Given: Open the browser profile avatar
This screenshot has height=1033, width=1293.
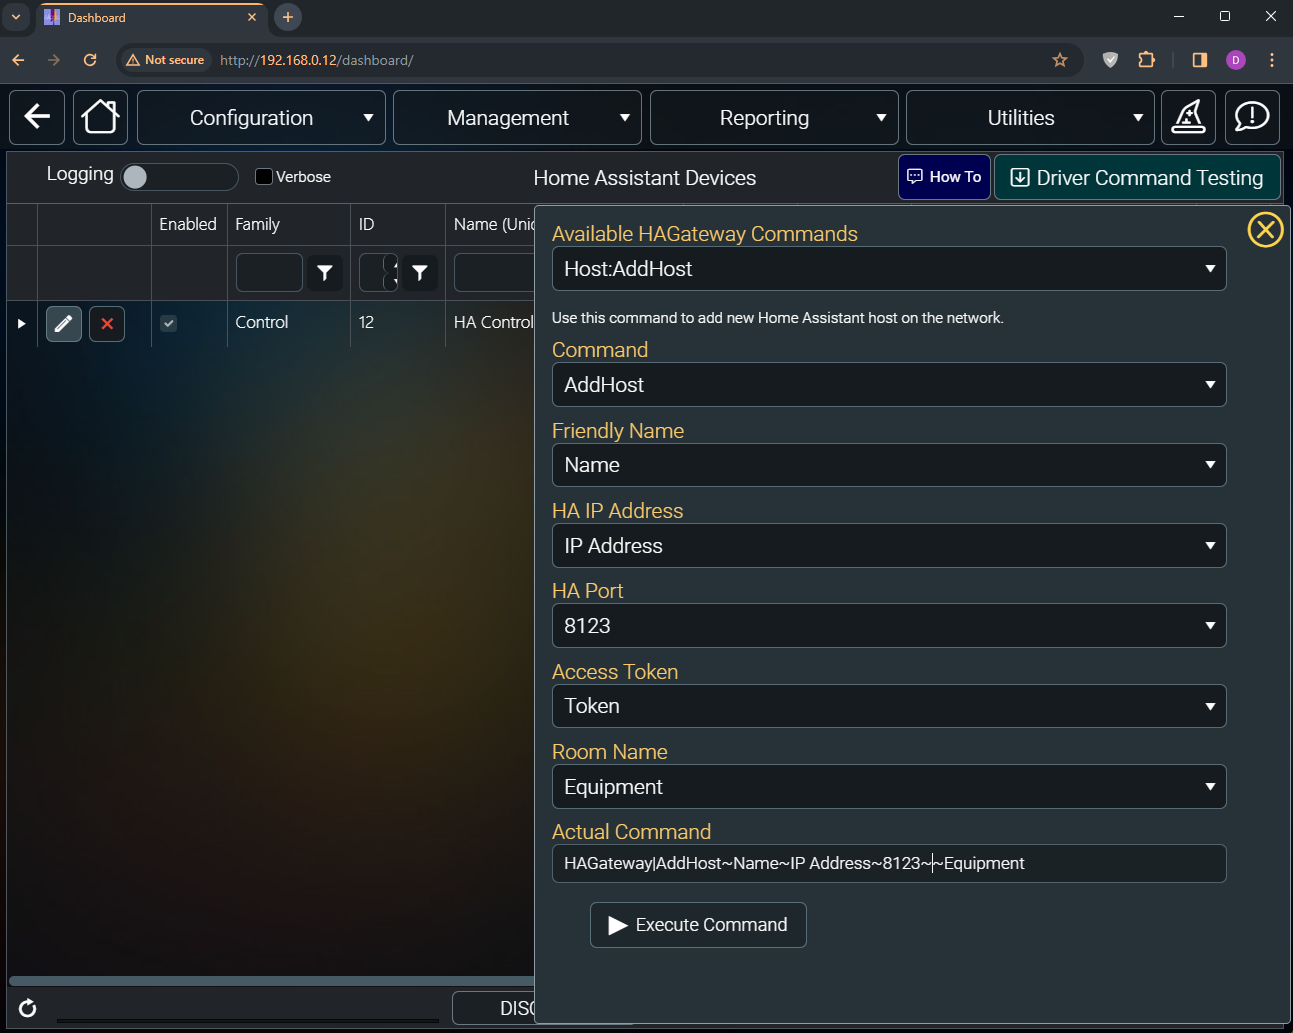Looking at the screenshot, I should coord(1236,60).
